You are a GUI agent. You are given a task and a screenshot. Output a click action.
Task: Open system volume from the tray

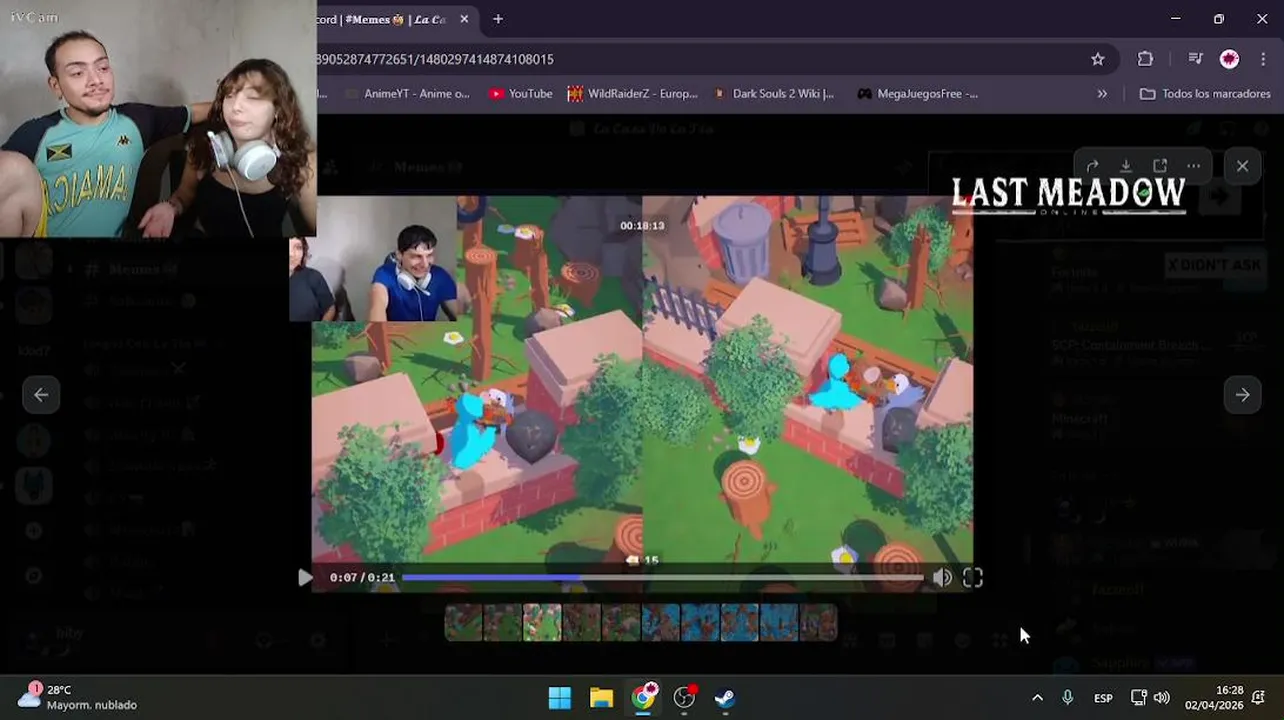pos(1161,697)
